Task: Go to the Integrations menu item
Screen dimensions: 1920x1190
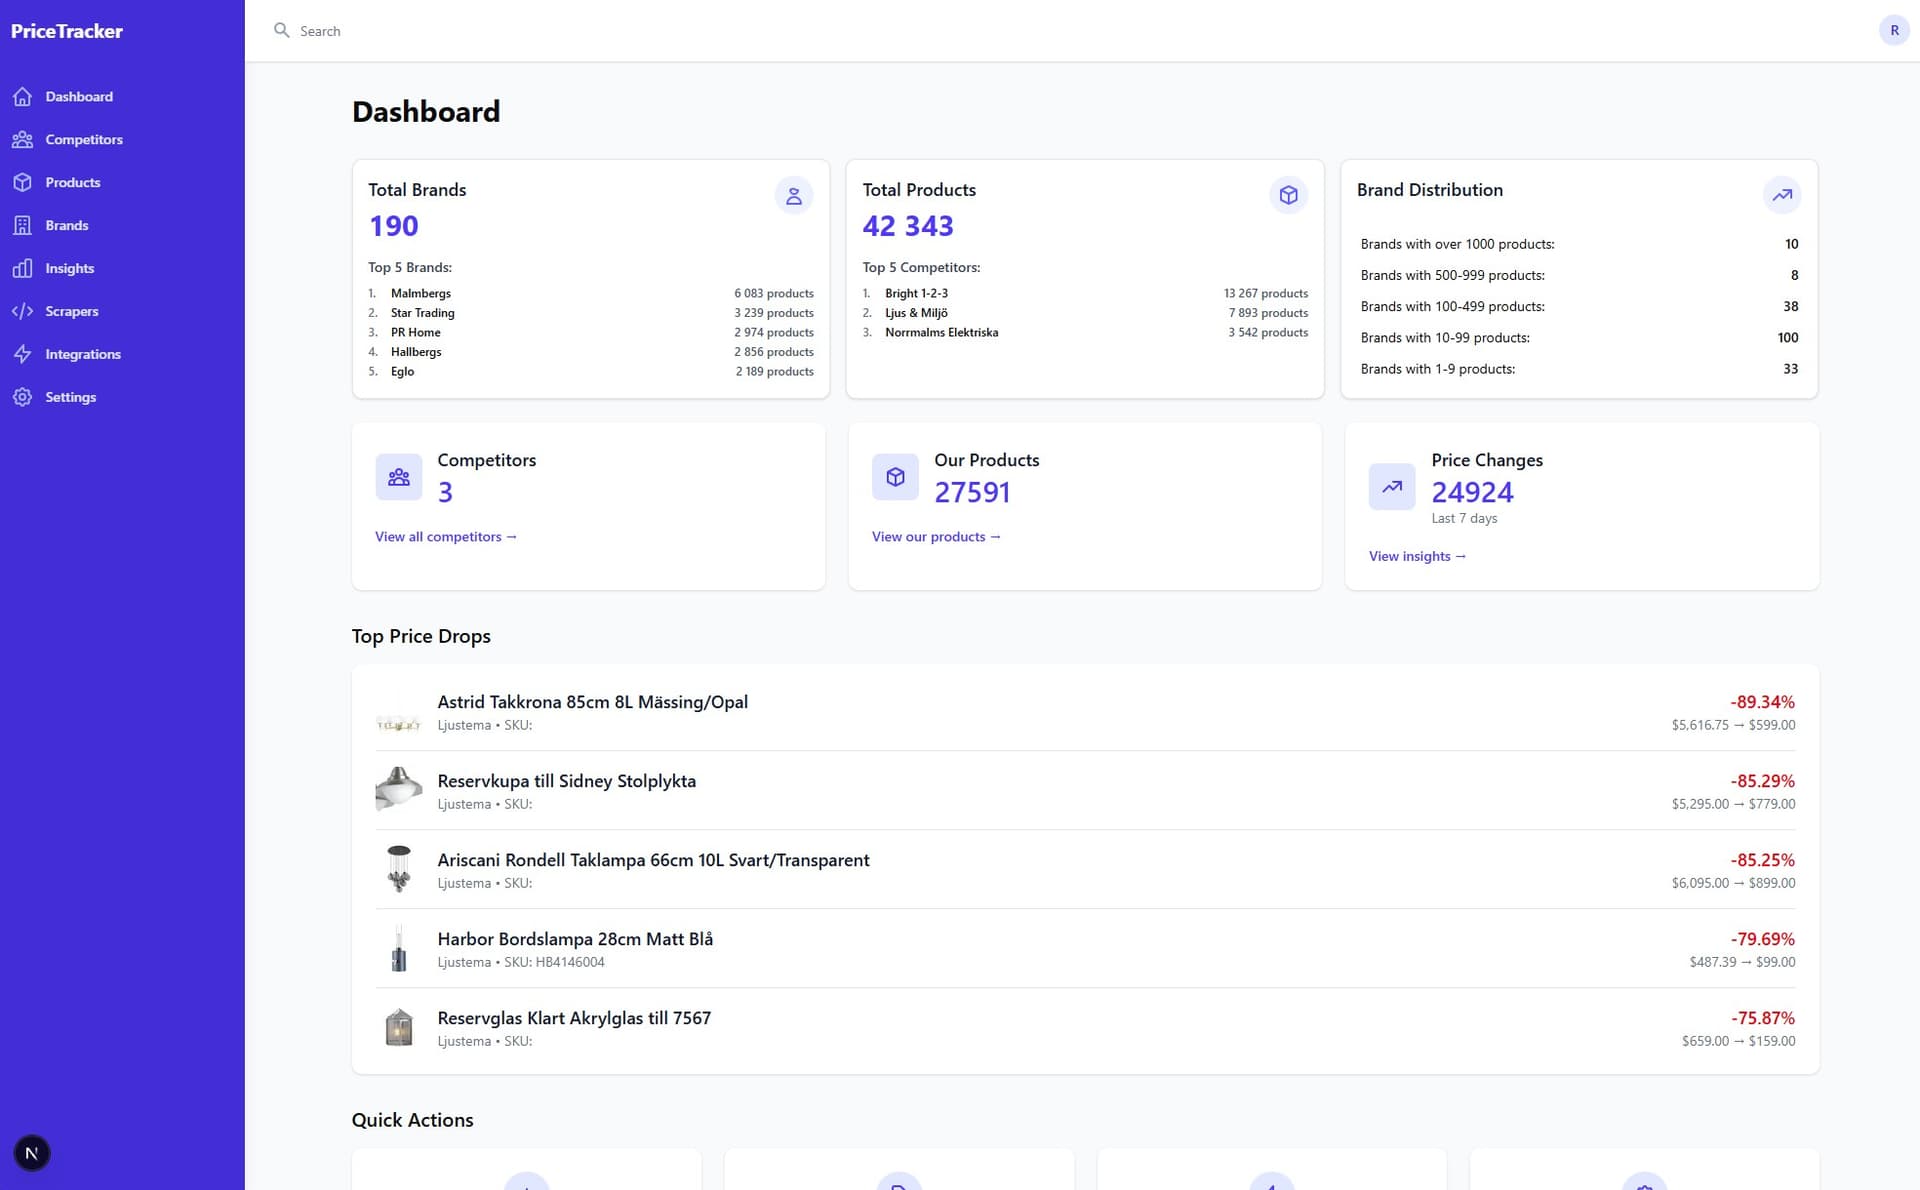Action: click(82, 355)
